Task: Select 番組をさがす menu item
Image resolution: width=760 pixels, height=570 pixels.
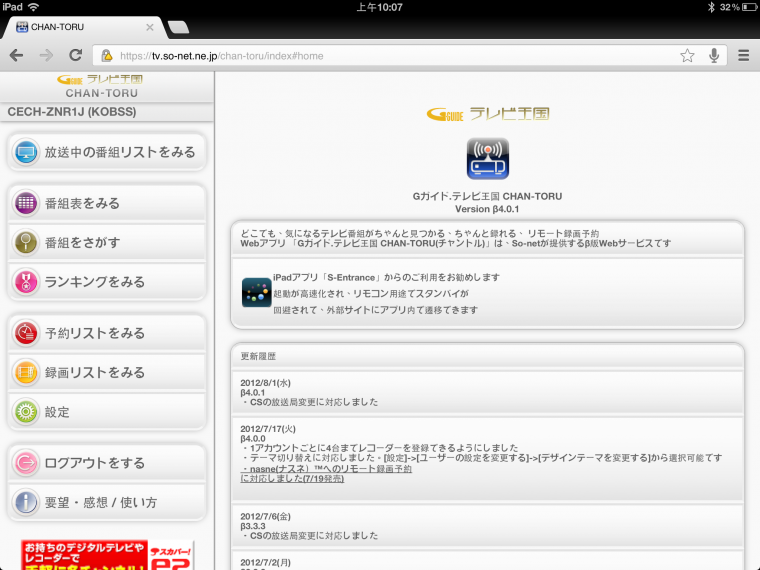Action: 107,242
